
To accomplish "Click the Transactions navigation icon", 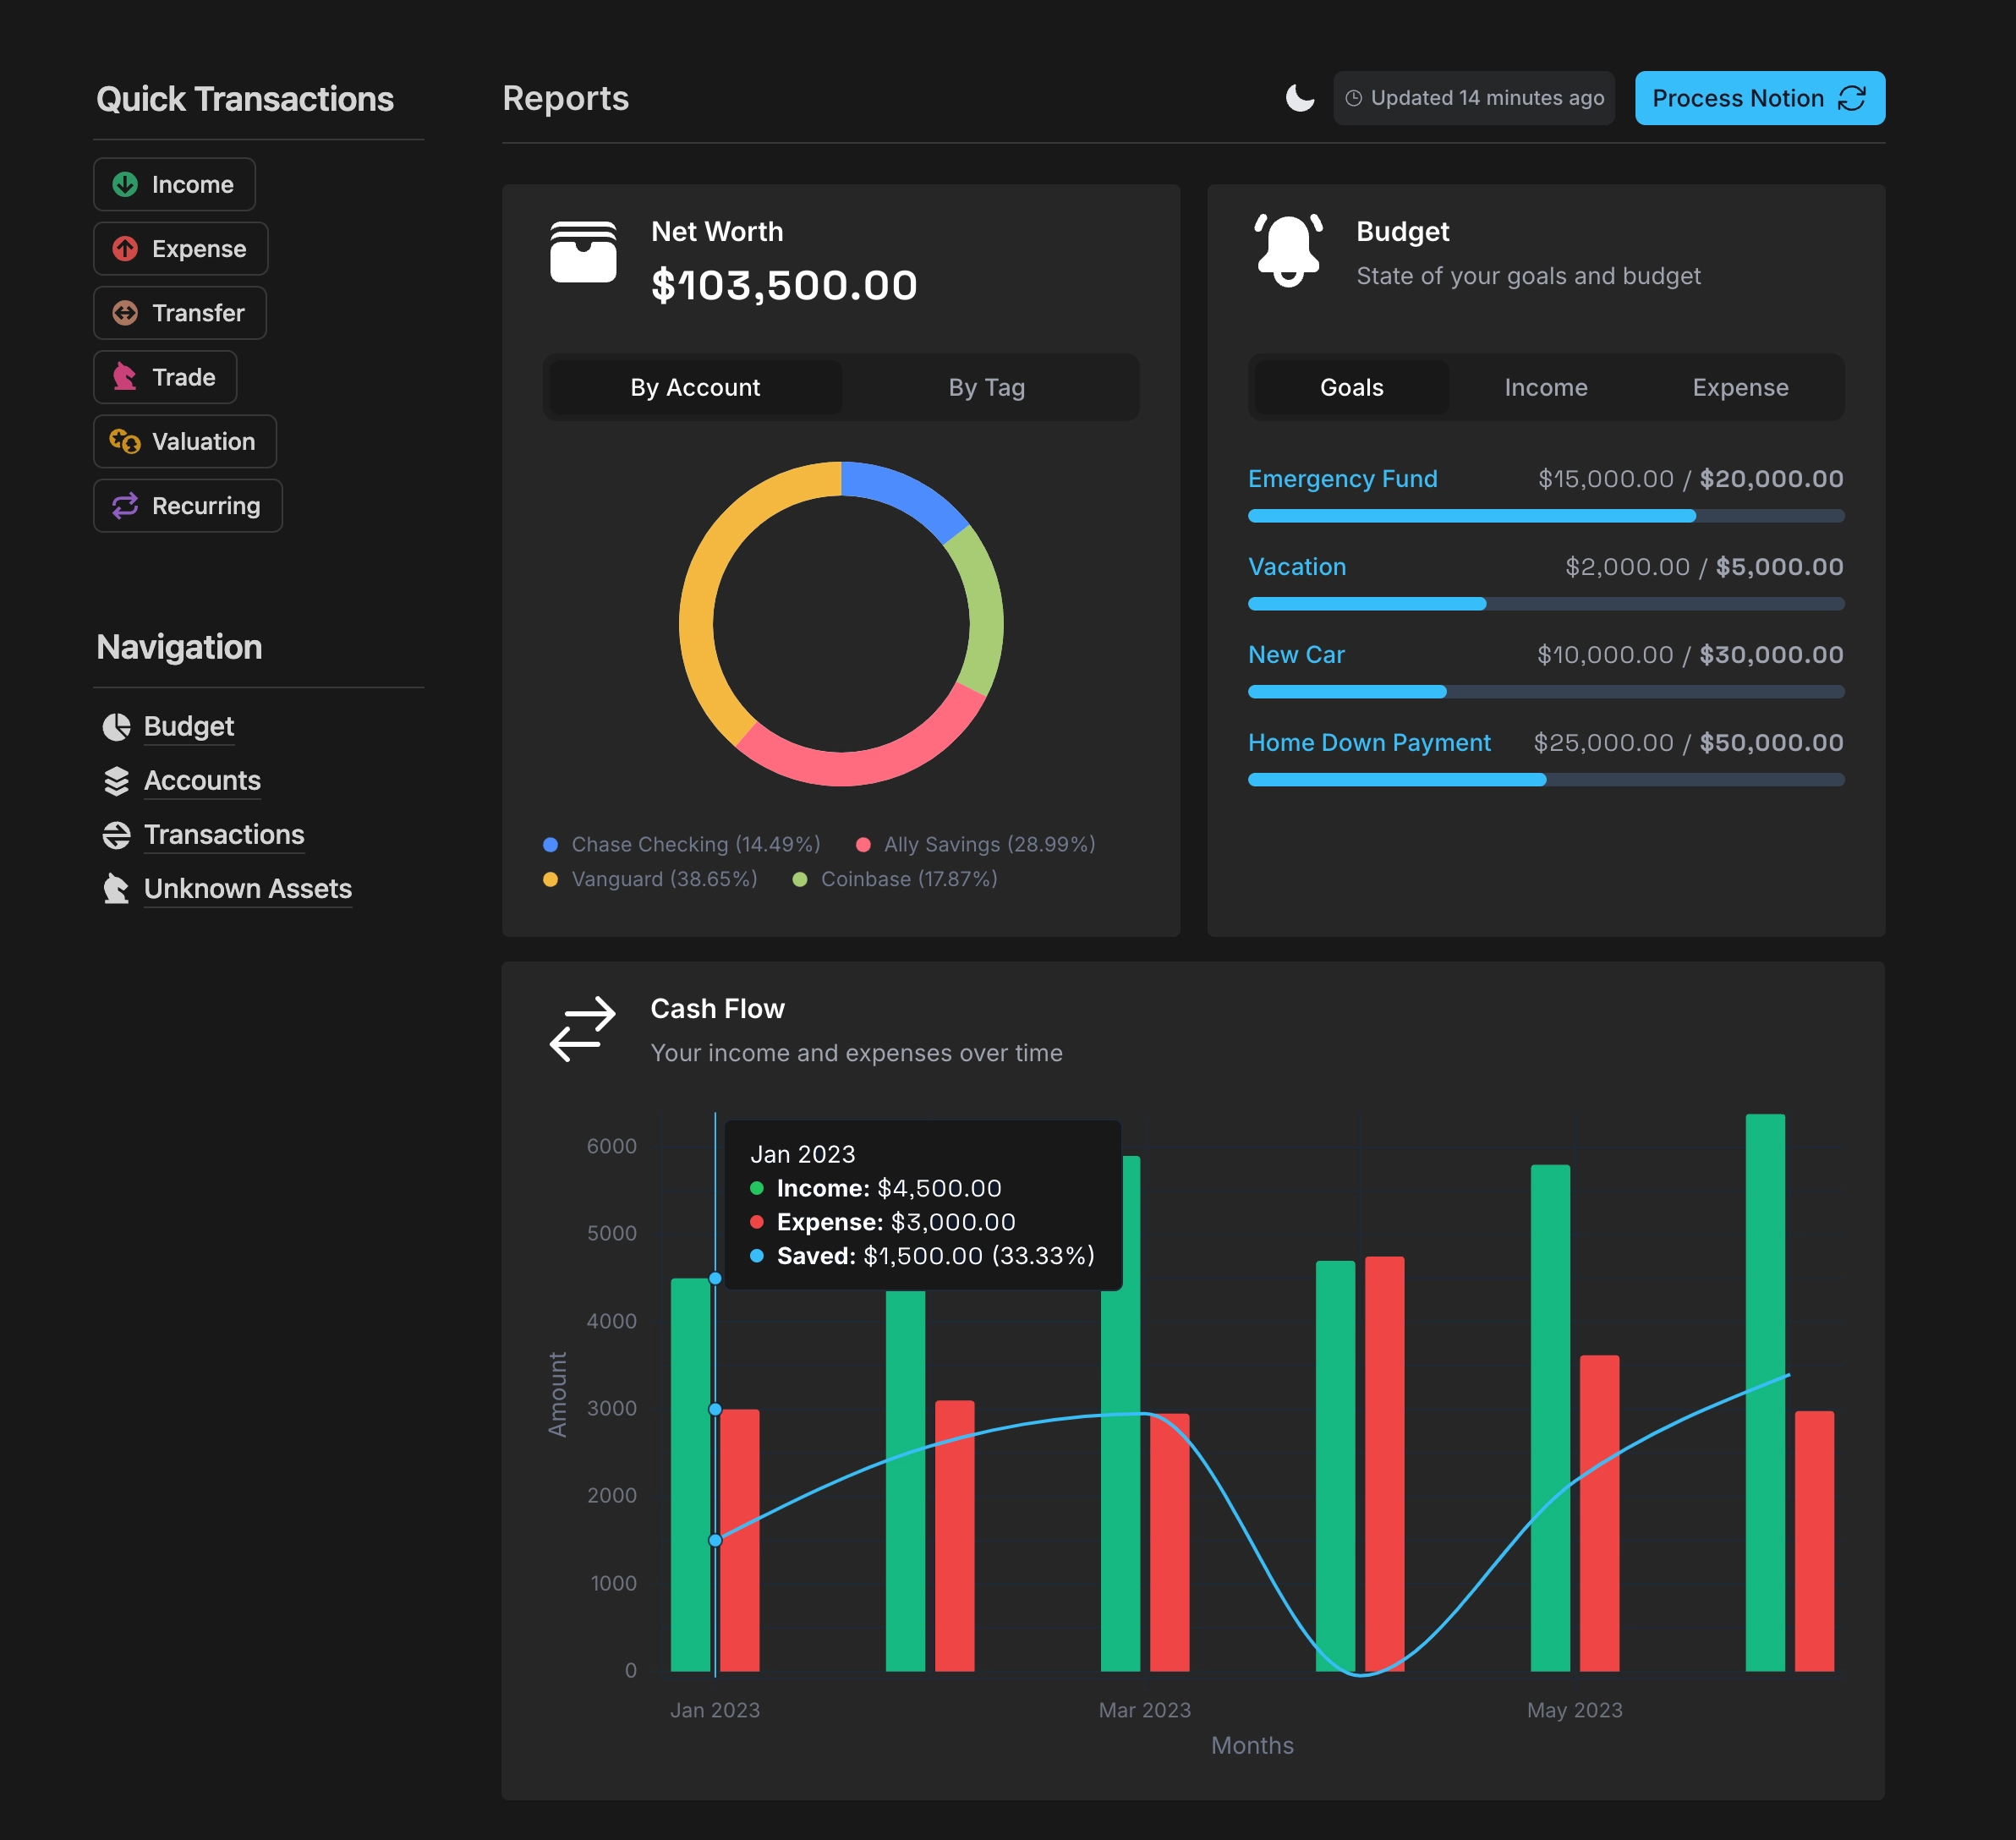I will pos(117,835).
